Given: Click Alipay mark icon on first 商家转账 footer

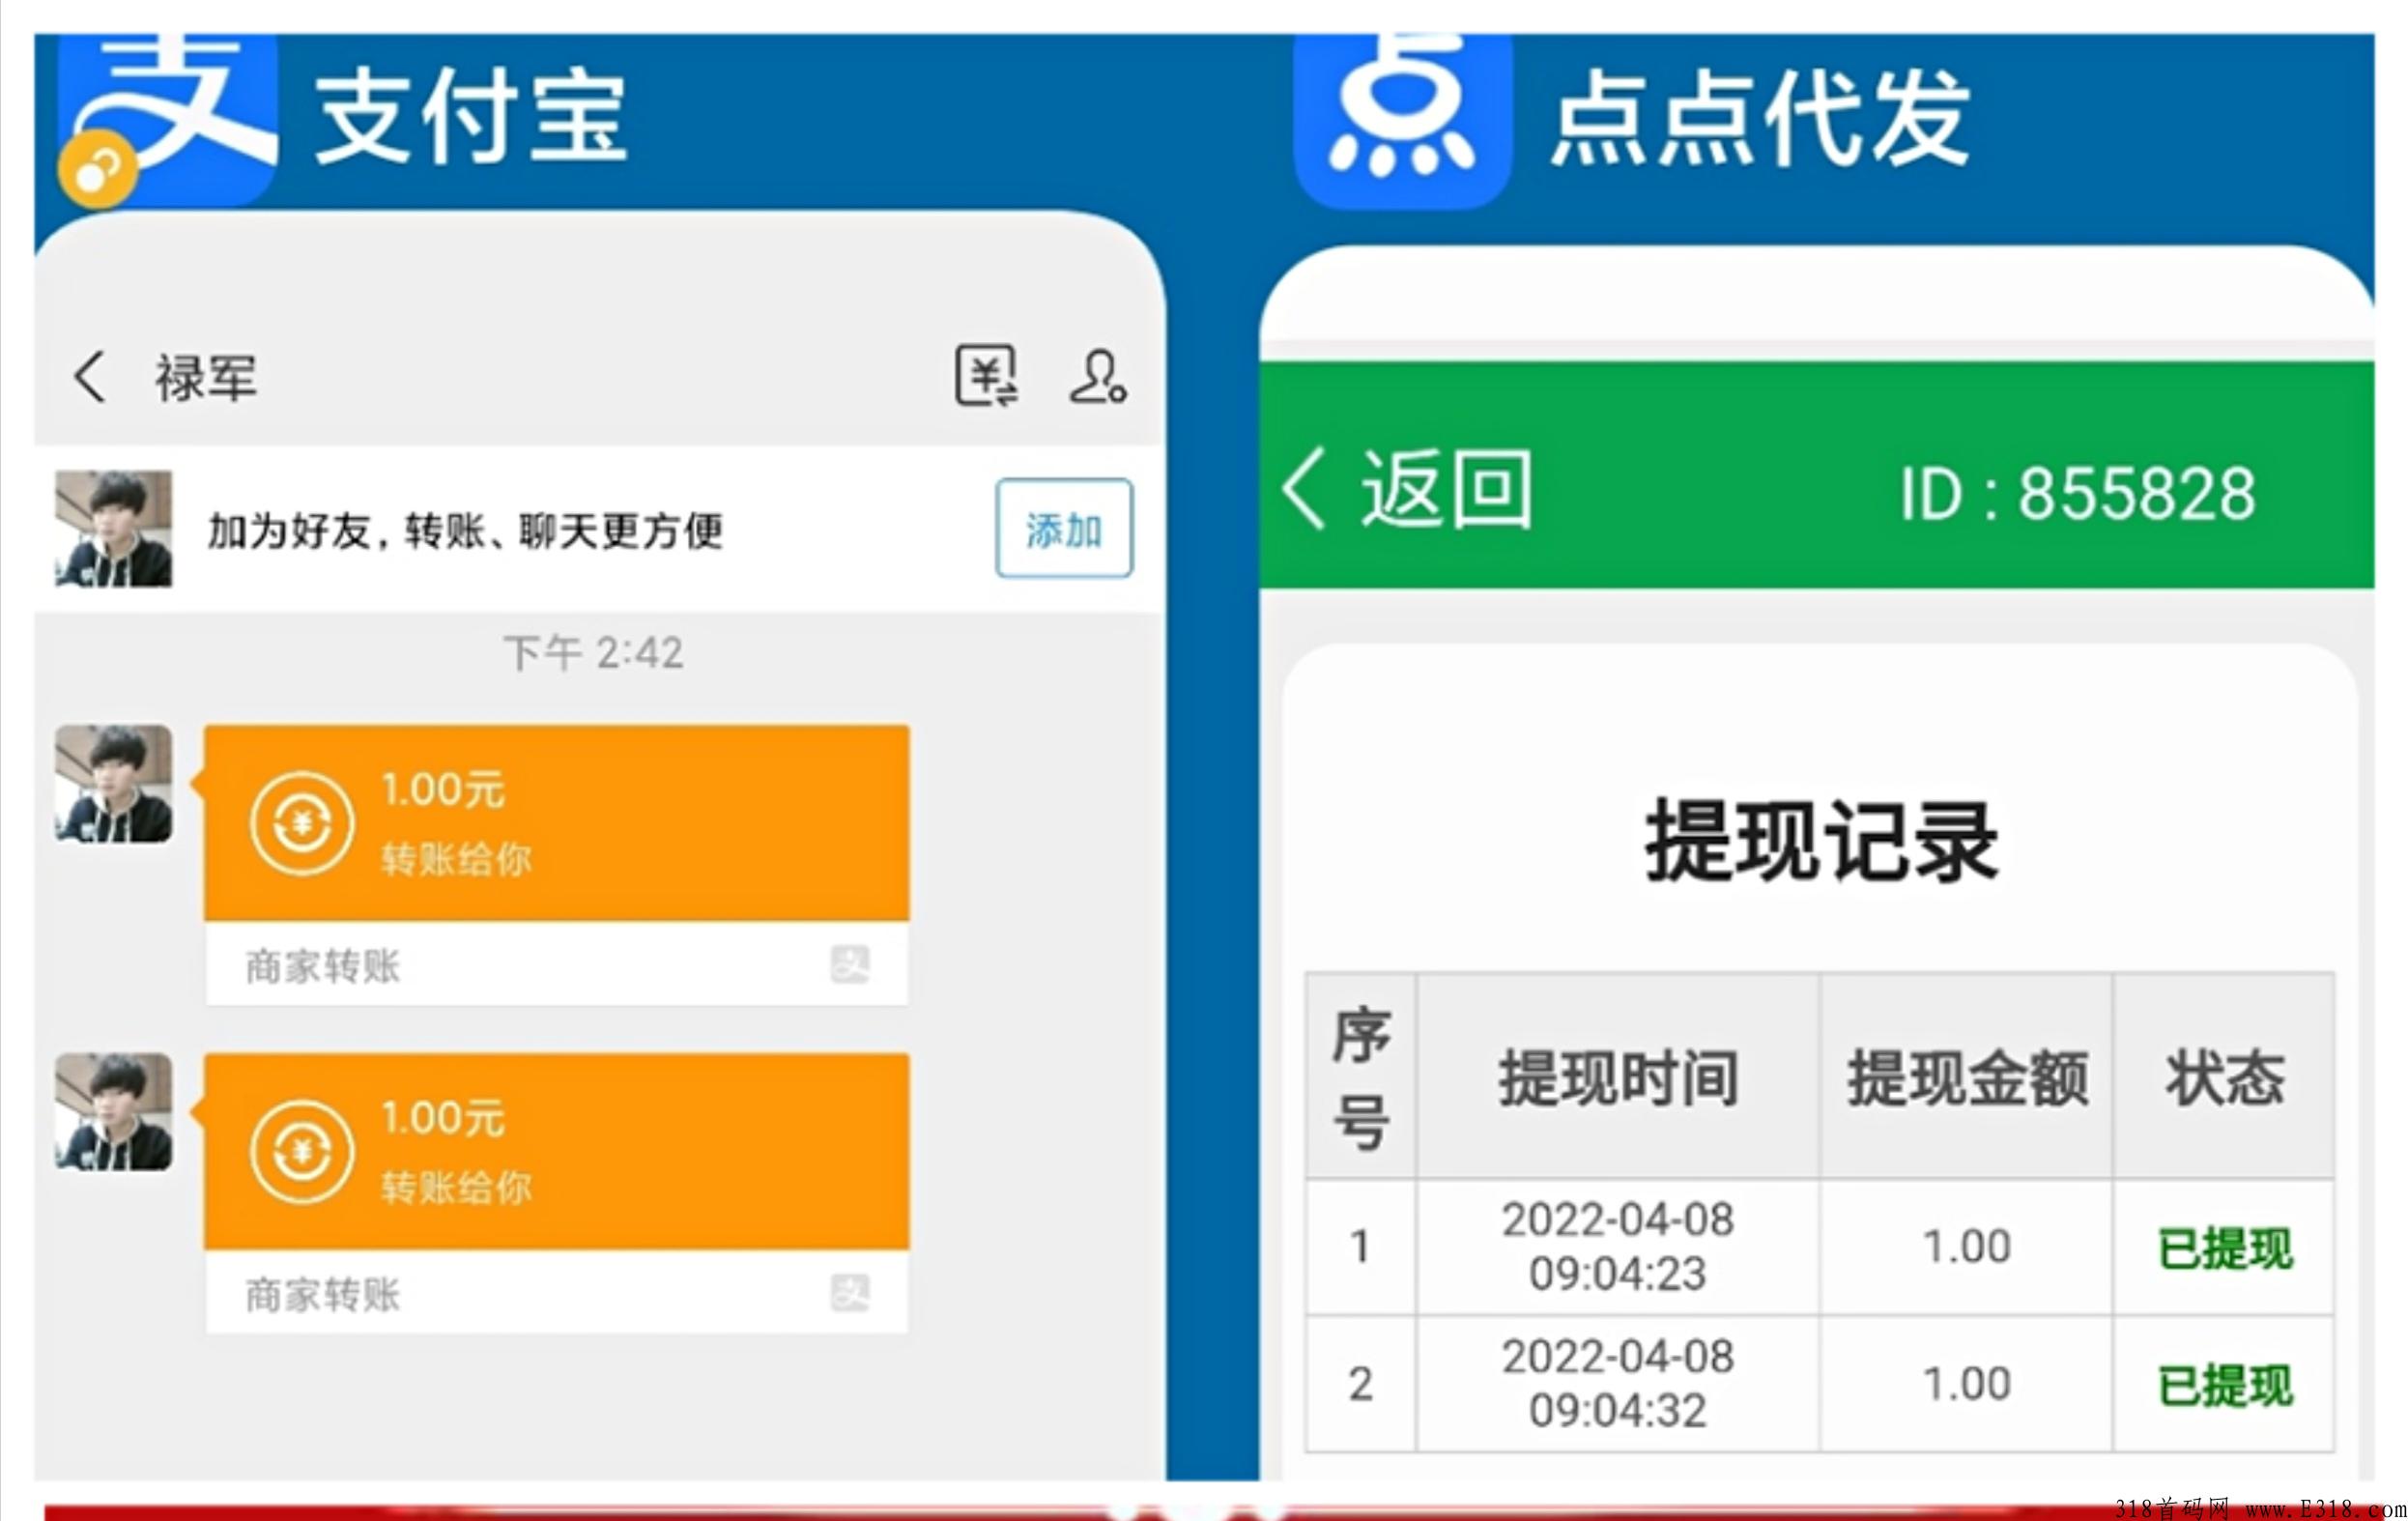Looking at the screenshot, I should pyautogui.click(x=850, y=965).
